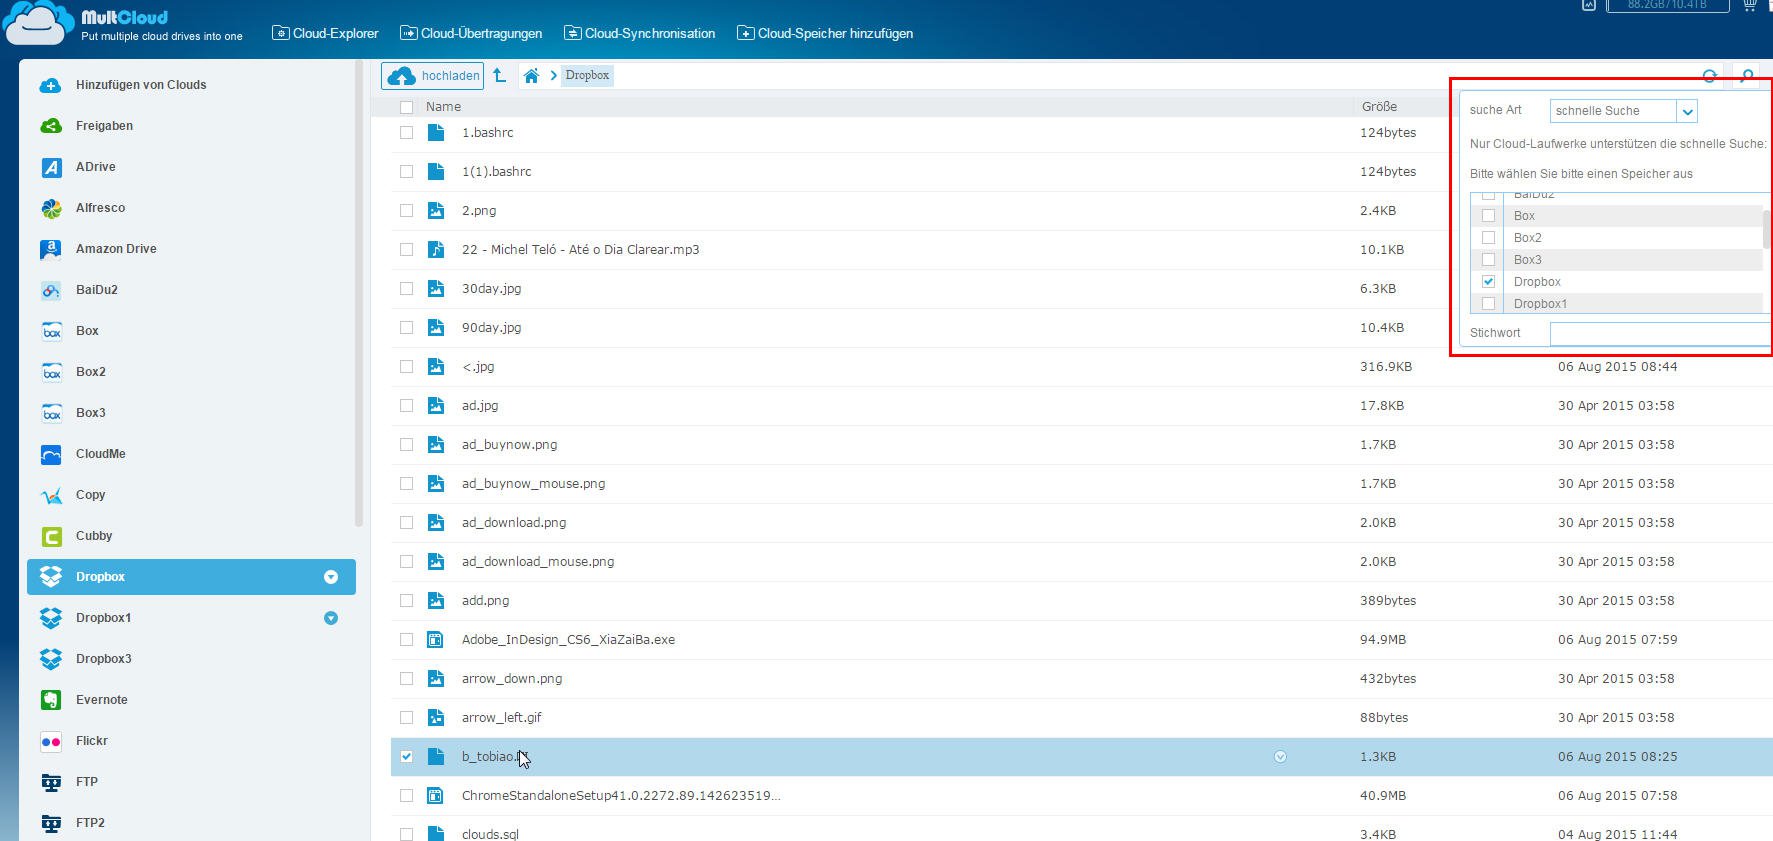Screen dimensions: 1773x841
Task: Open Cloud-Speicher hinzufügen tab
Action: tap(825, 33)
